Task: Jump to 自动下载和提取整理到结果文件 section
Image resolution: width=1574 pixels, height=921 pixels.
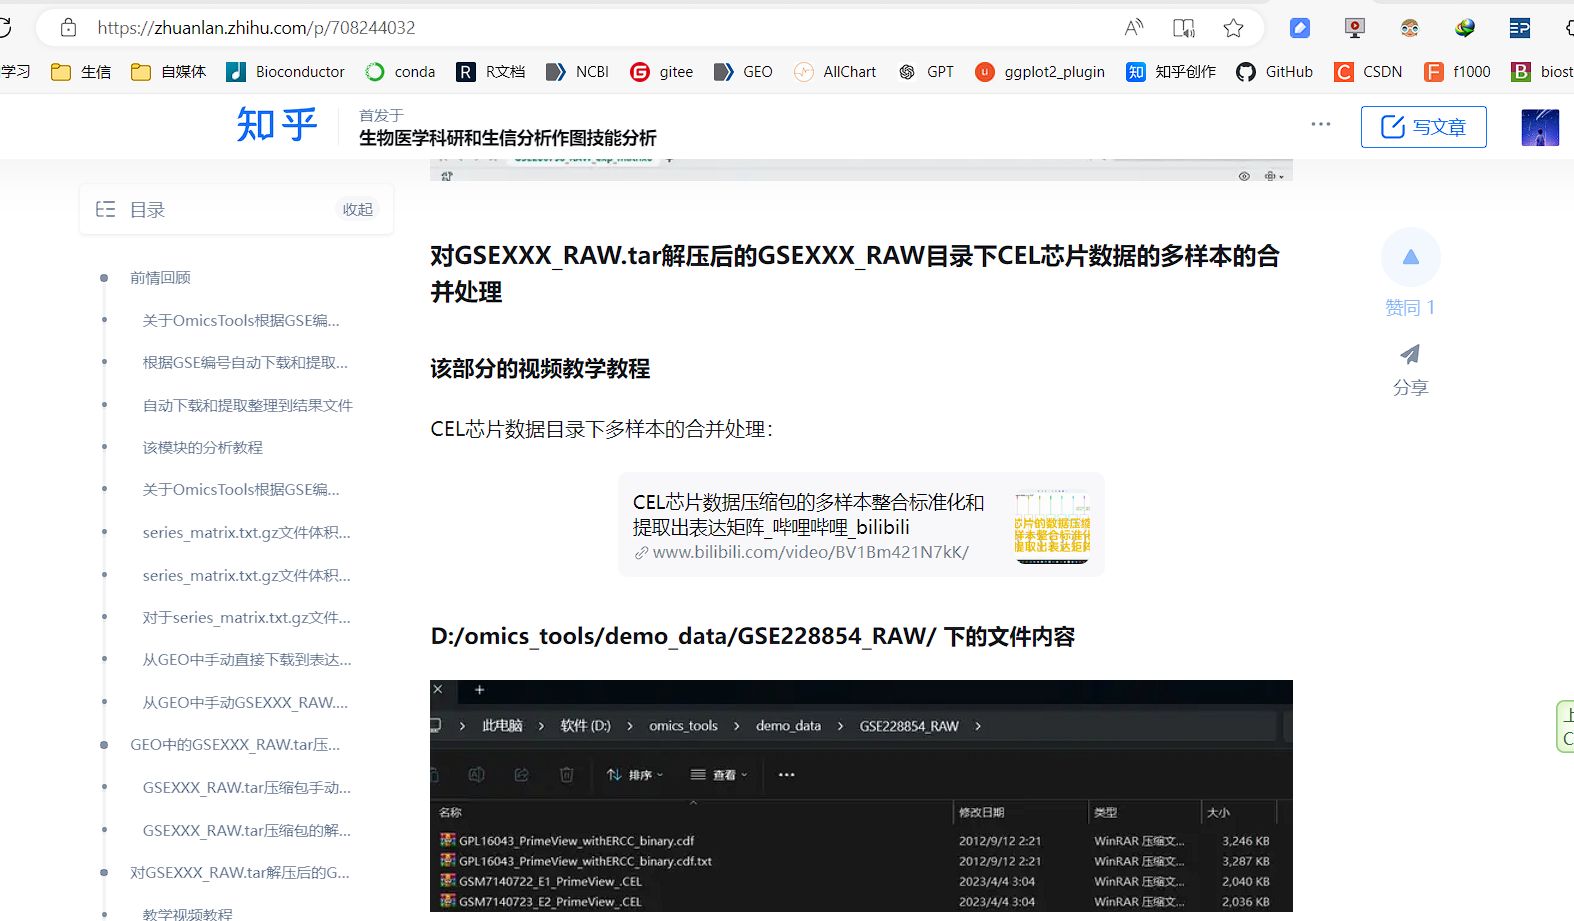Action: [x=247, y=406]
